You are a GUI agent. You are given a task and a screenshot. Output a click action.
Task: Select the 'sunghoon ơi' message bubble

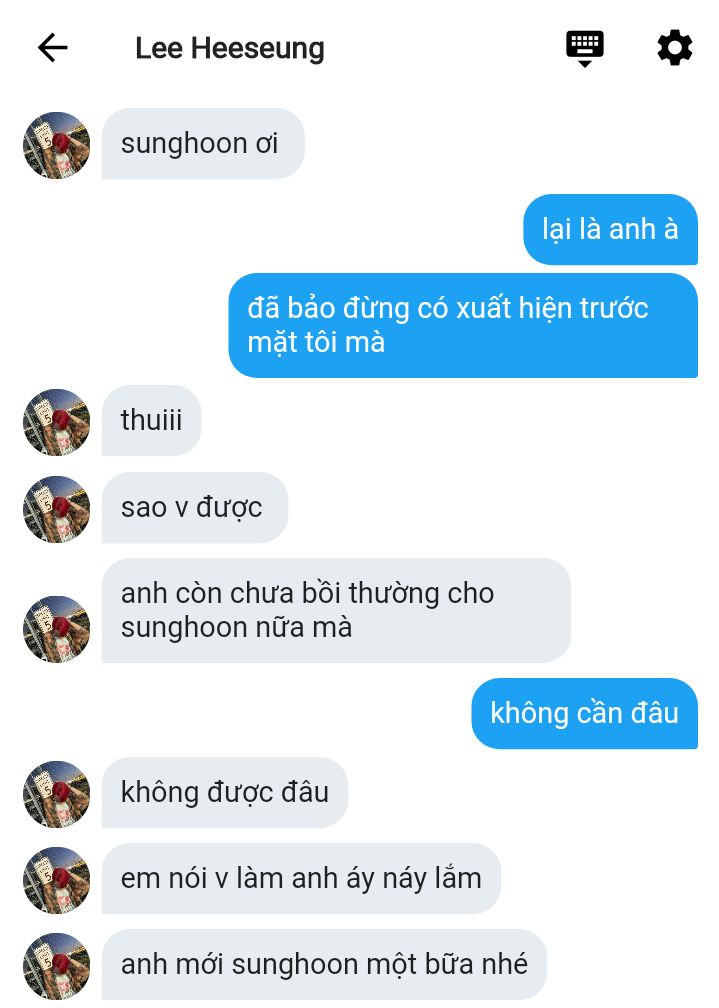tap(203, 143)
